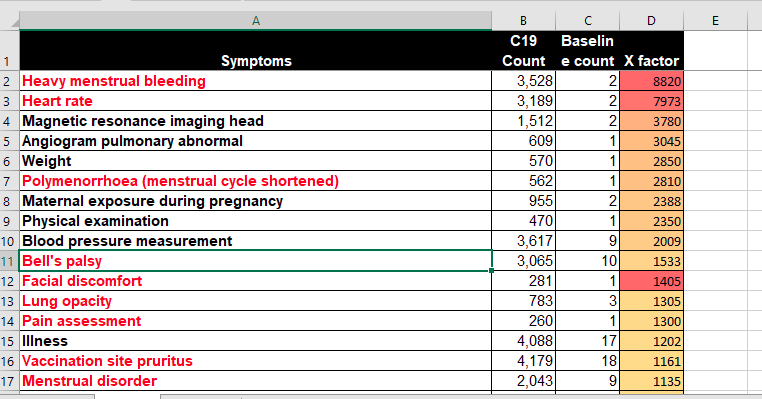Click the fill handle on cell A11
762x399 pixels.
pyautogui.click(x=491, y=270)
